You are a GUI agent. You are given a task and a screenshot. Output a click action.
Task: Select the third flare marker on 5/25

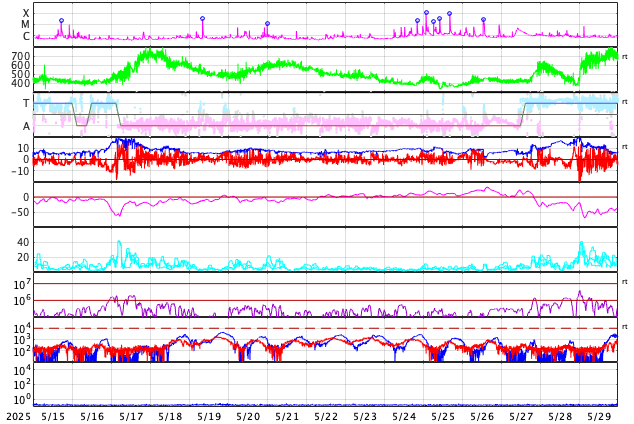(440, 19)
